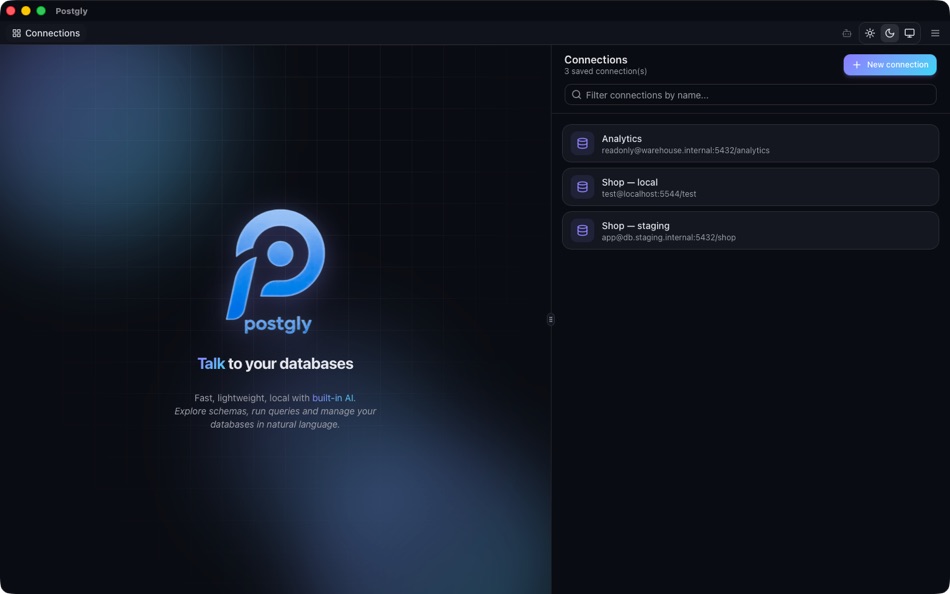Switch to dark theme moon icon
The height and width of the screenshot is (594, 950).
pyautogui.click(x=889, y=33)
